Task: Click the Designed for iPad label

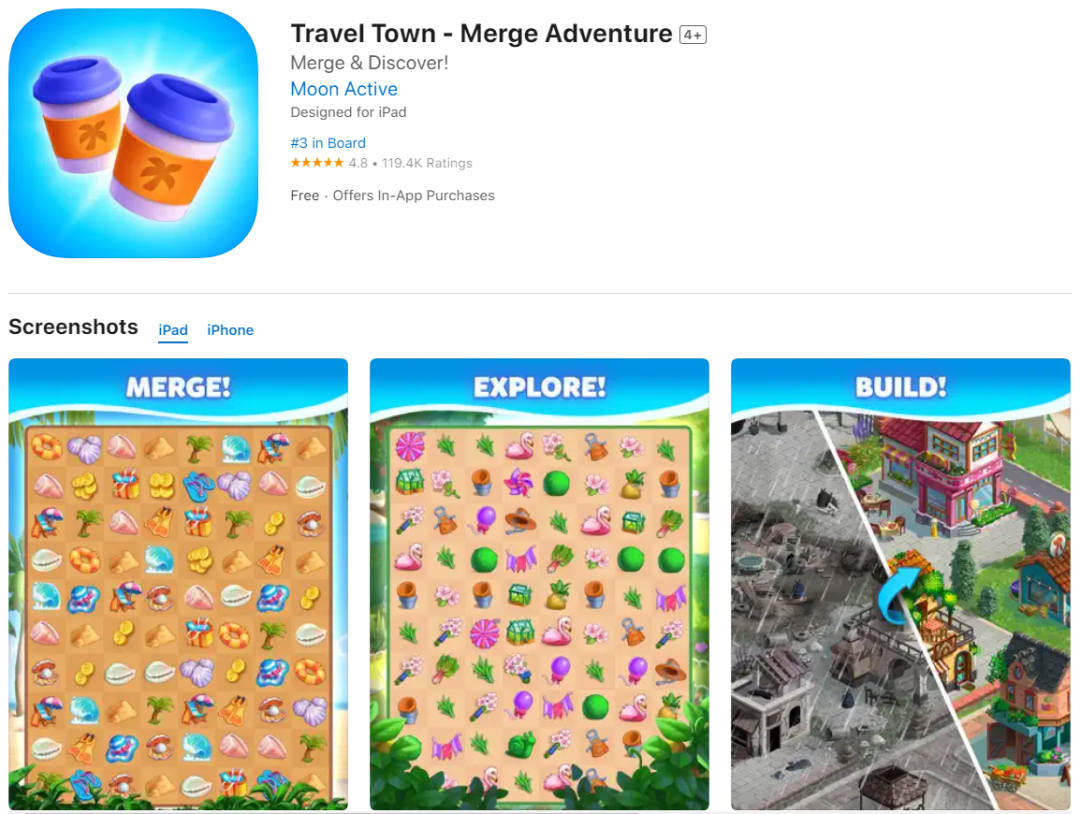Action: [x=349, y=112]
